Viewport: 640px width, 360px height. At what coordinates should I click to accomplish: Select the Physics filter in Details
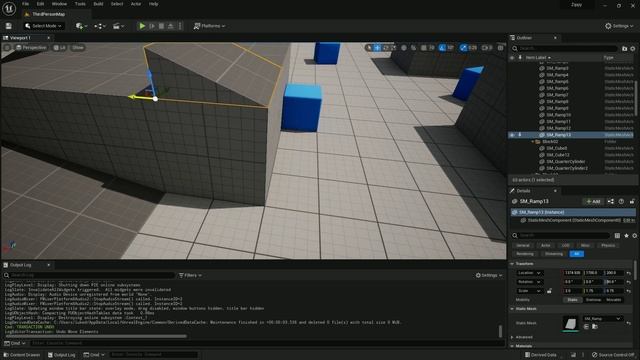[608, 245]
